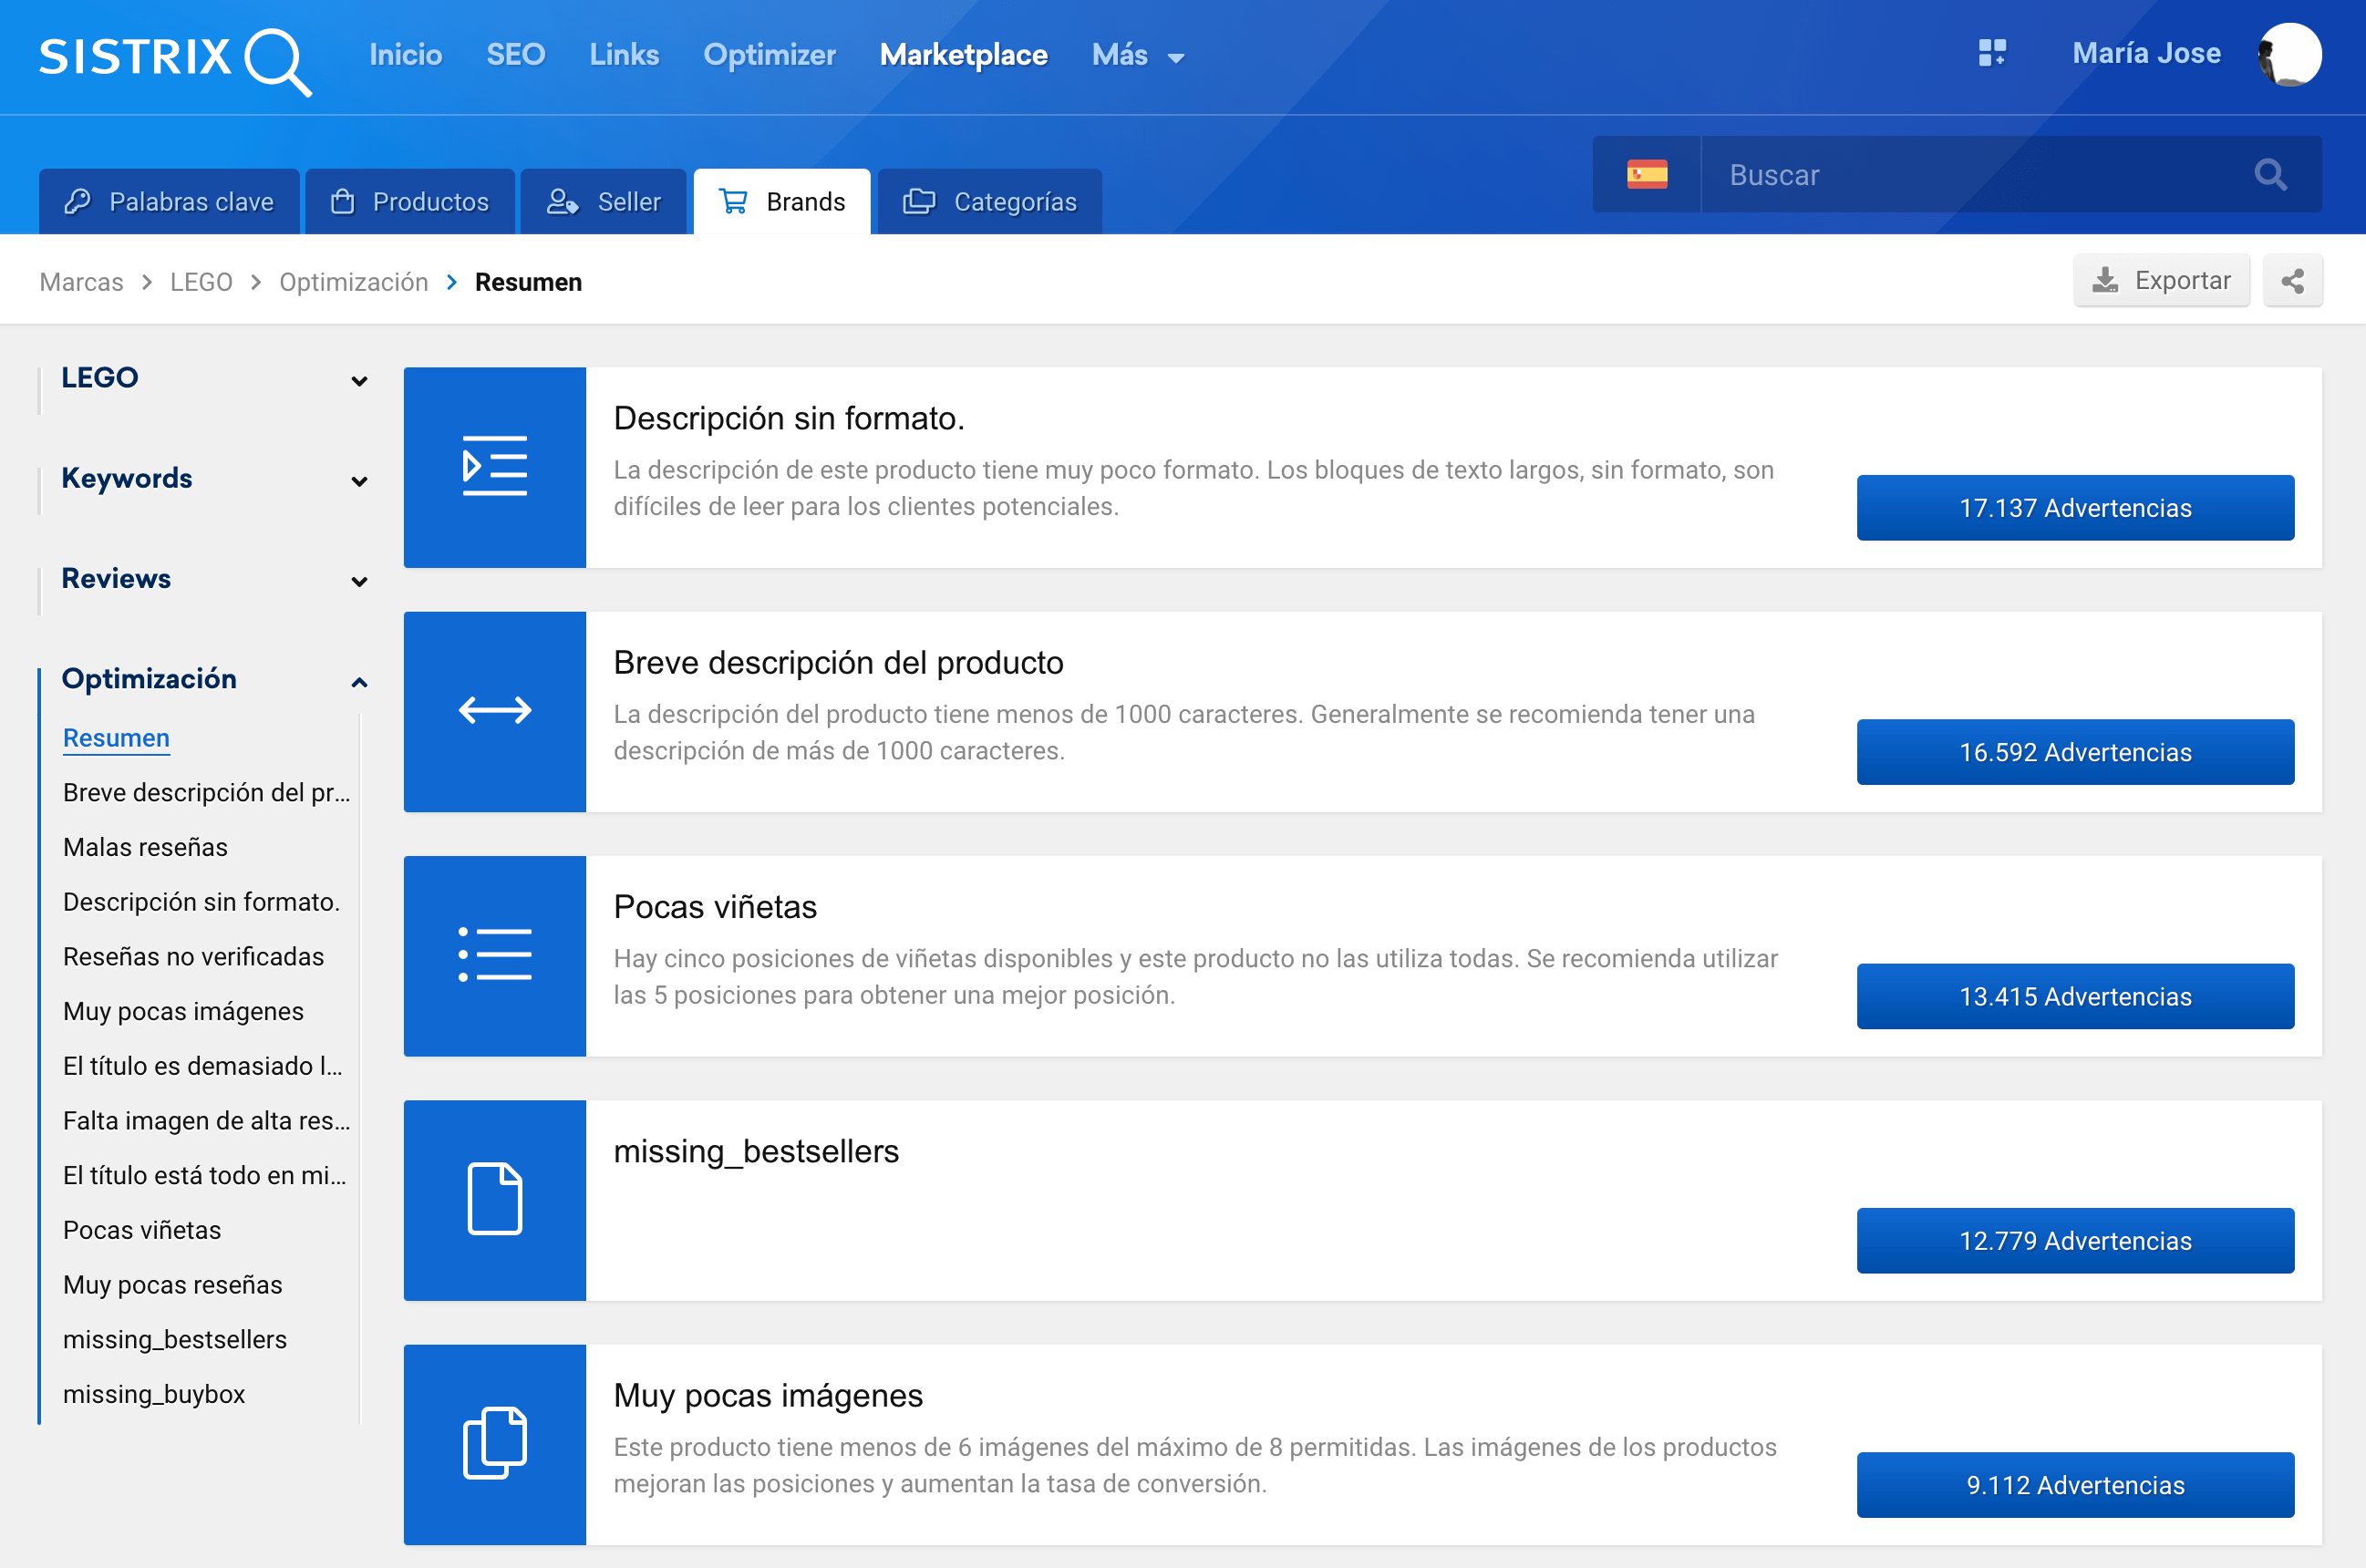
Task: Click the Pocas viñetas list icon
Action: (x=494, y=955)
